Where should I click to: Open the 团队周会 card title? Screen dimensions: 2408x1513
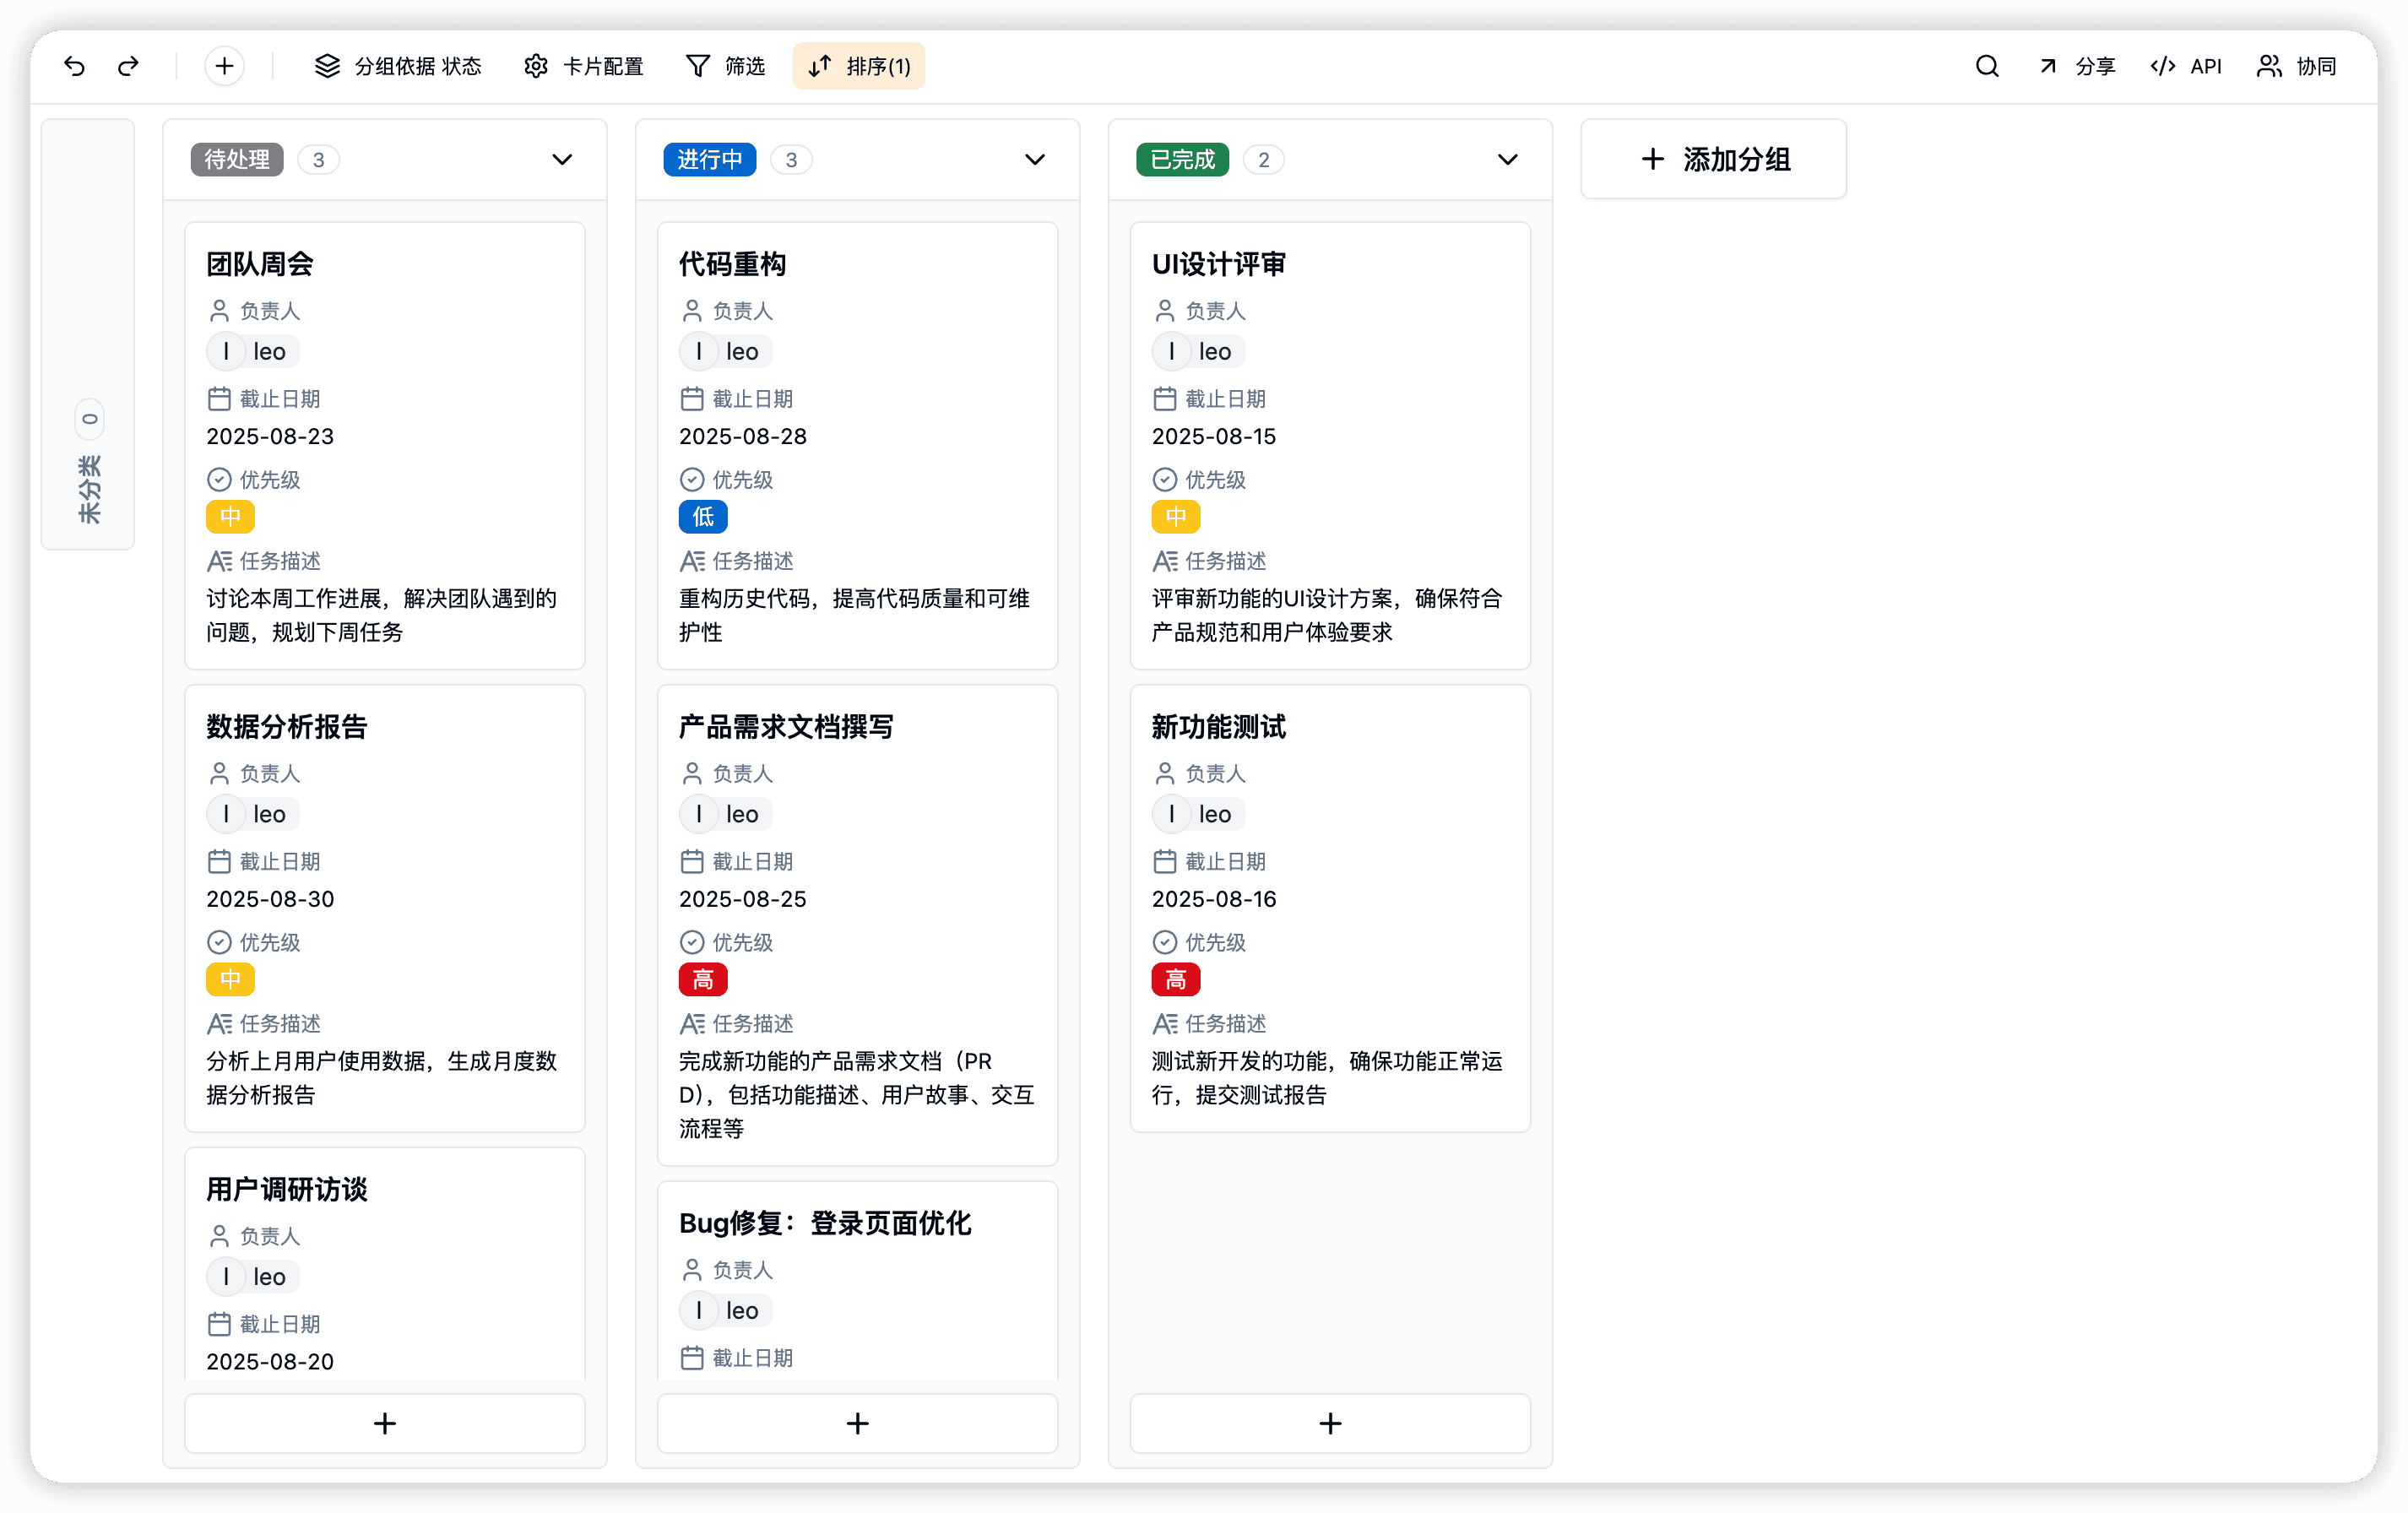pos(260,264)
